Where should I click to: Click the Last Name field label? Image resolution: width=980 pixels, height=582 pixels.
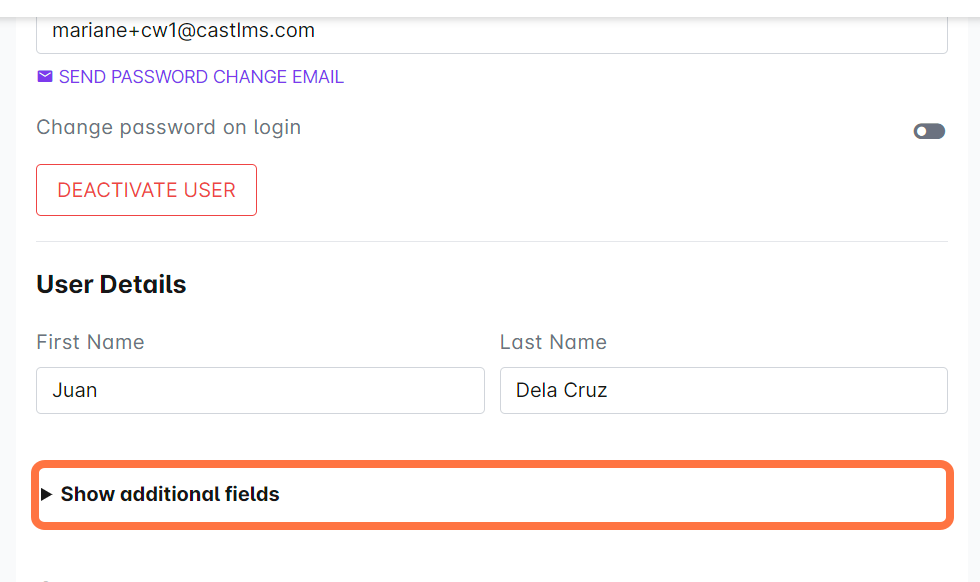553,342
